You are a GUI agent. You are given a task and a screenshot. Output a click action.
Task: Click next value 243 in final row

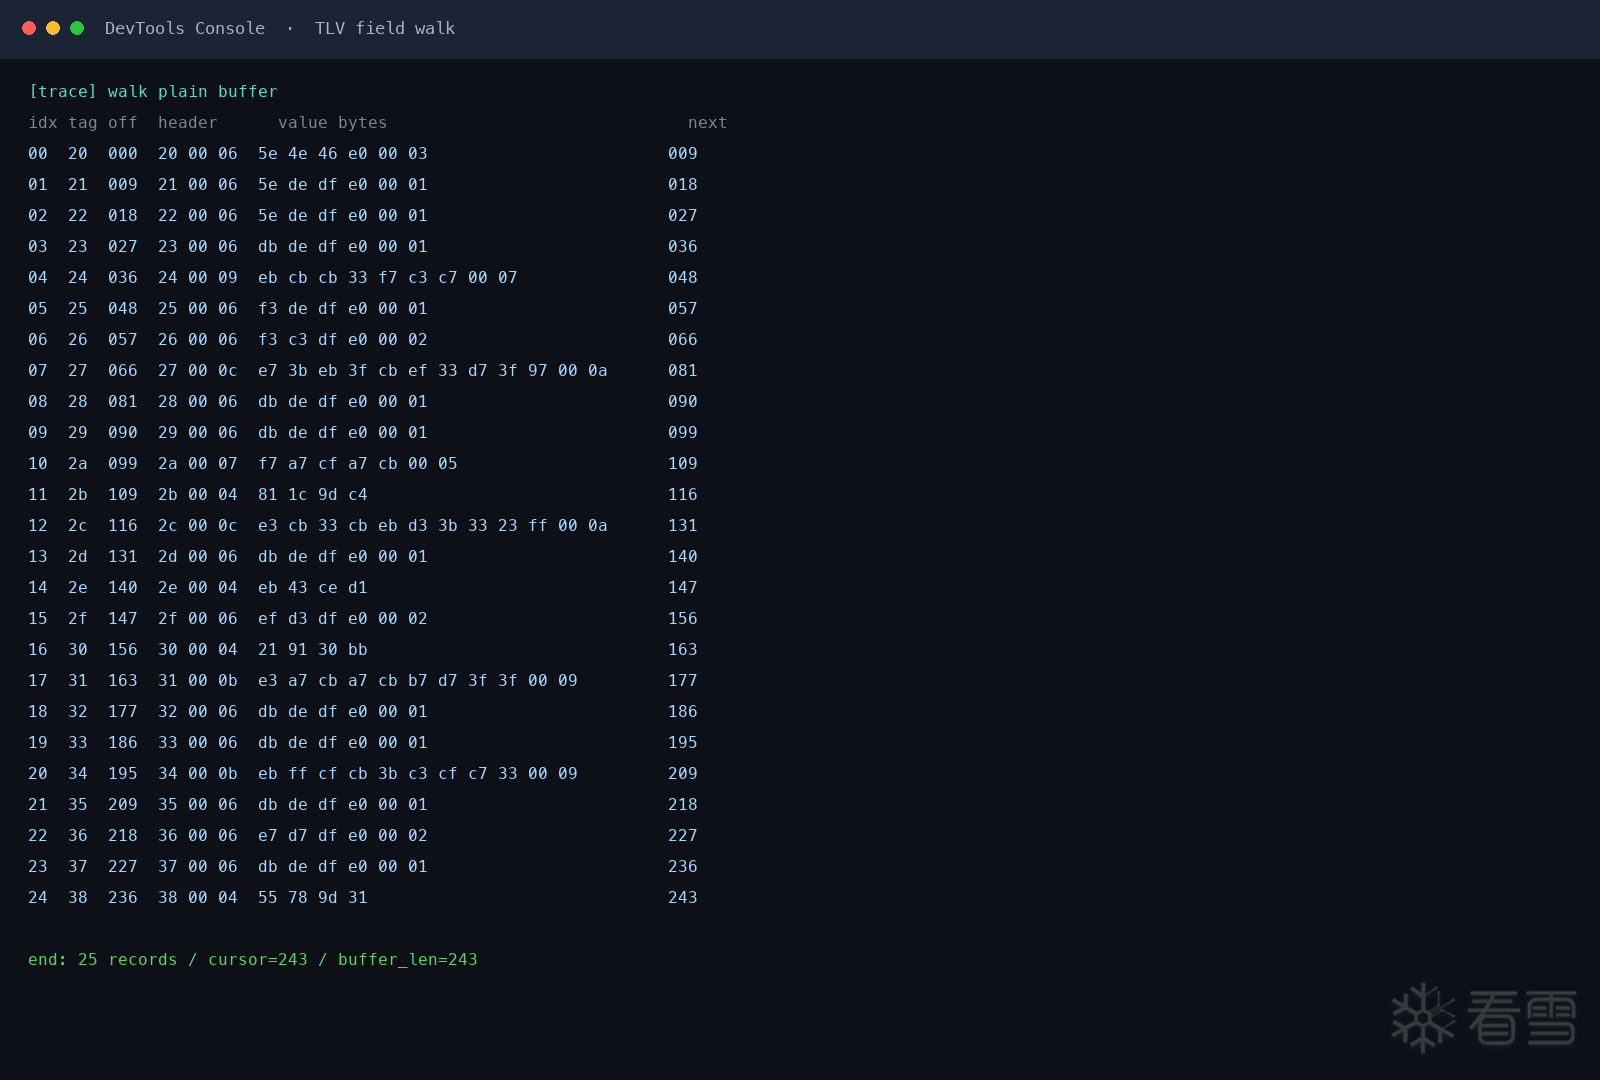click(683, 897)
